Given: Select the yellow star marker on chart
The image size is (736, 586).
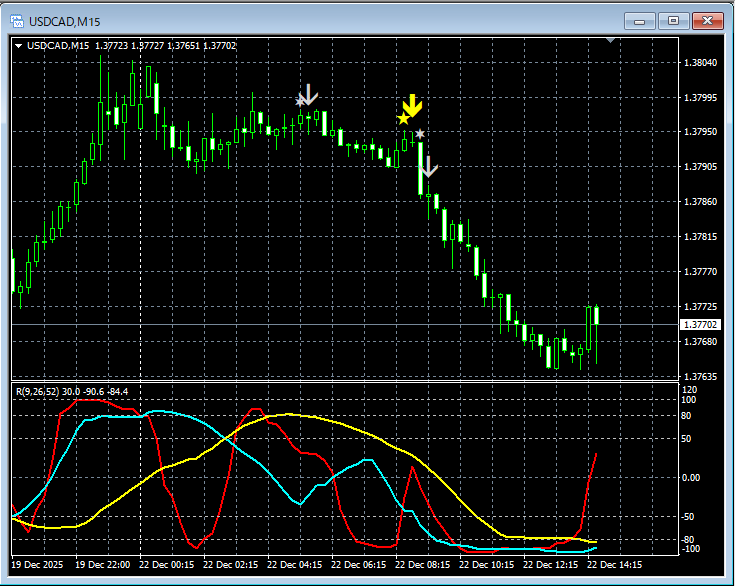Looking at the screenshot, I should (x=403, y=119).
